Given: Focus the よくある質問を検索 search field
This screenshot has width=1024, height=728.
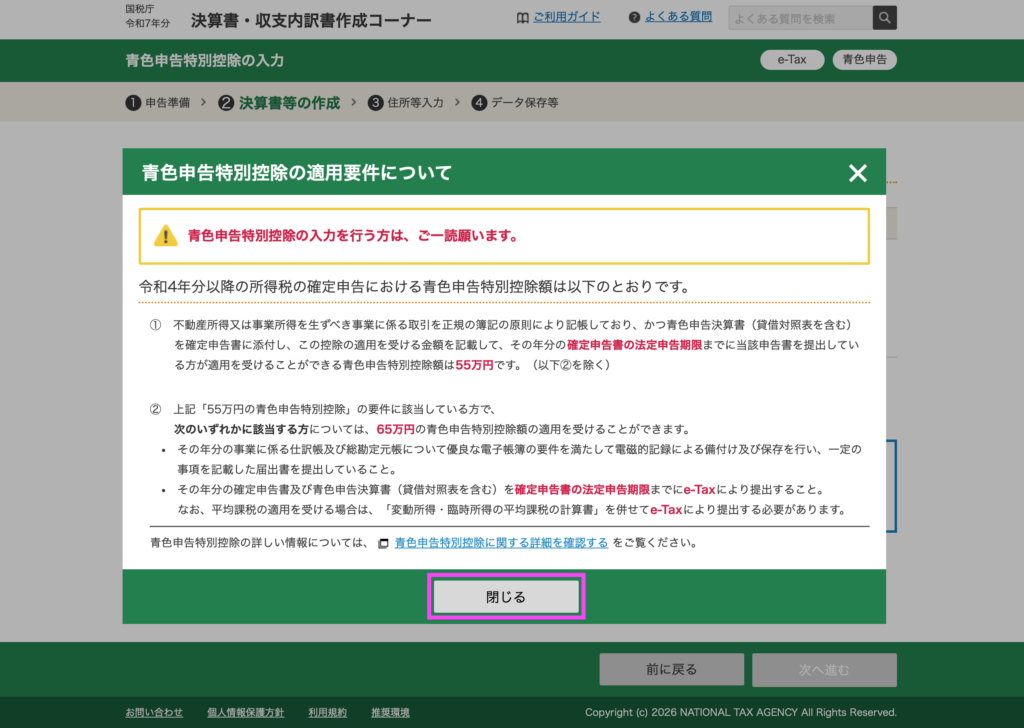Looking at the screenshot, I should click(x=800, y=18).
